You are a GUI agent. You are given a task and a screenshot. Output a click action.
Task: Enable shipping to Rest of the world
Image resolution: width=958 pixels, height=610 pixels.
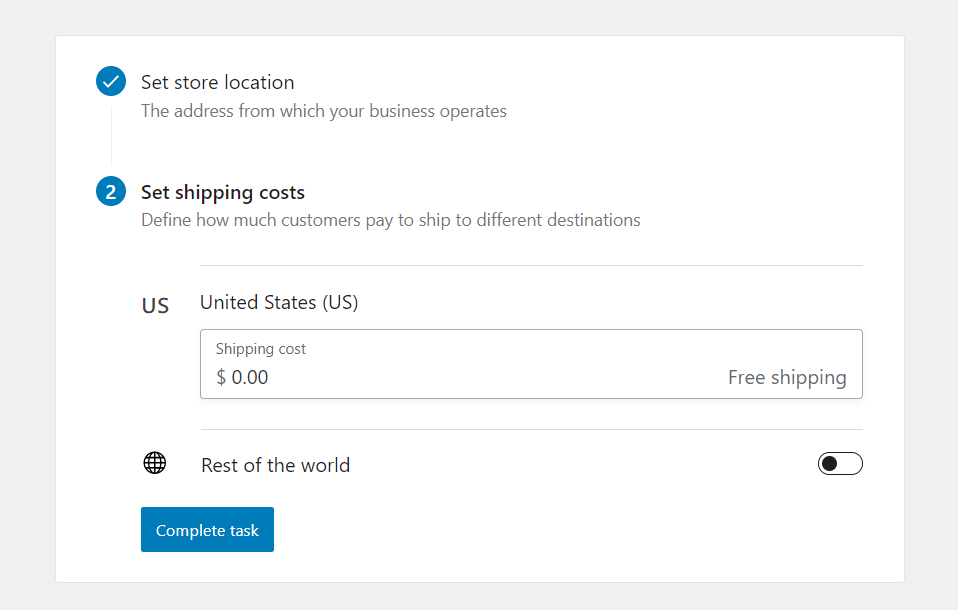(840, 463)
